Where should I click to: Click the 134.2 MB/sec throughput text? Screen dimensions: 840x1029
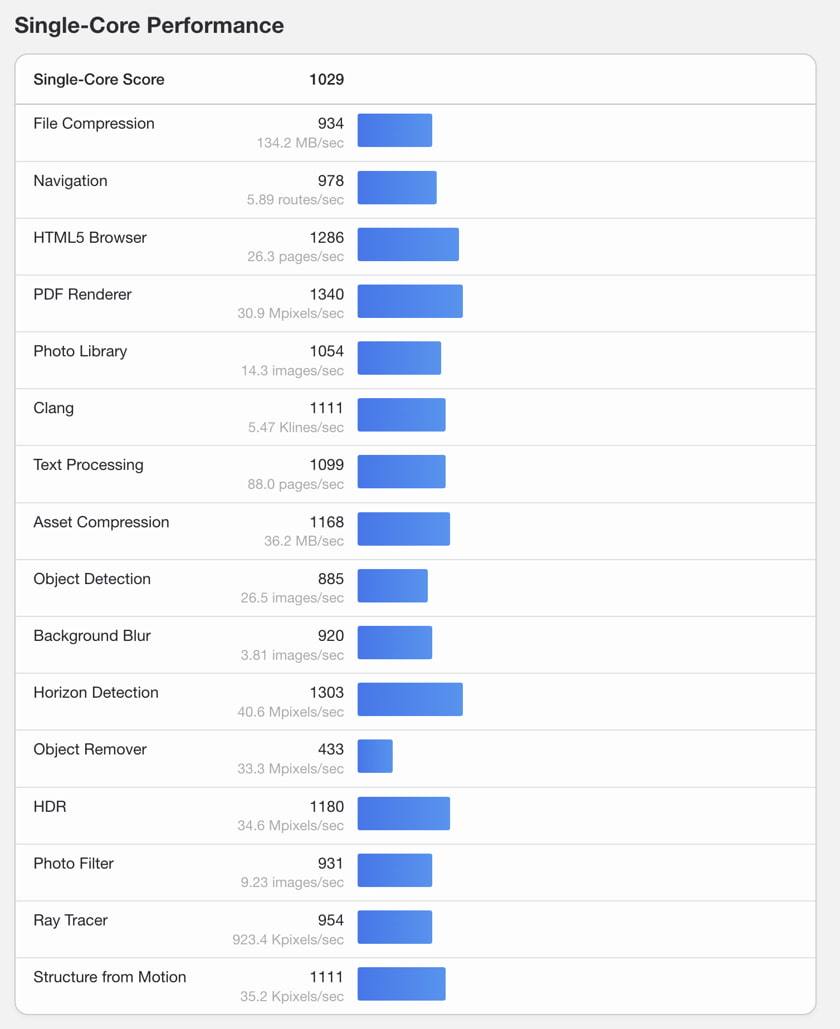(x=300, y=143)
